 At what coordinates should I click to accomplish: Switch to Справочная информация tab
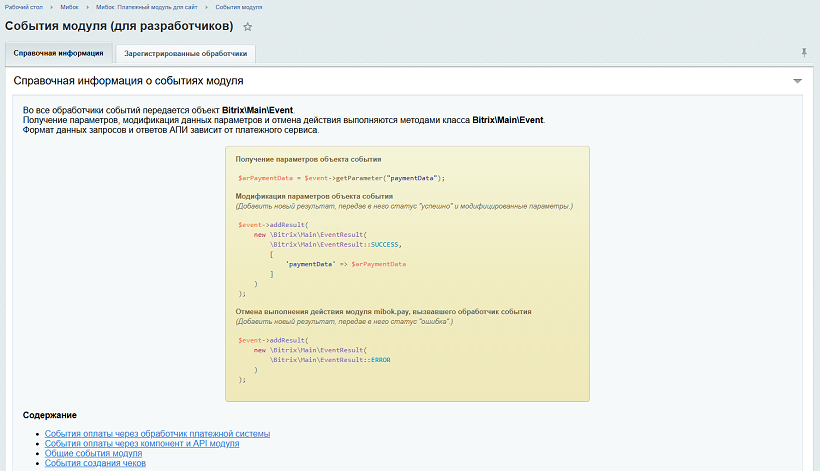[x=58, y=53]
